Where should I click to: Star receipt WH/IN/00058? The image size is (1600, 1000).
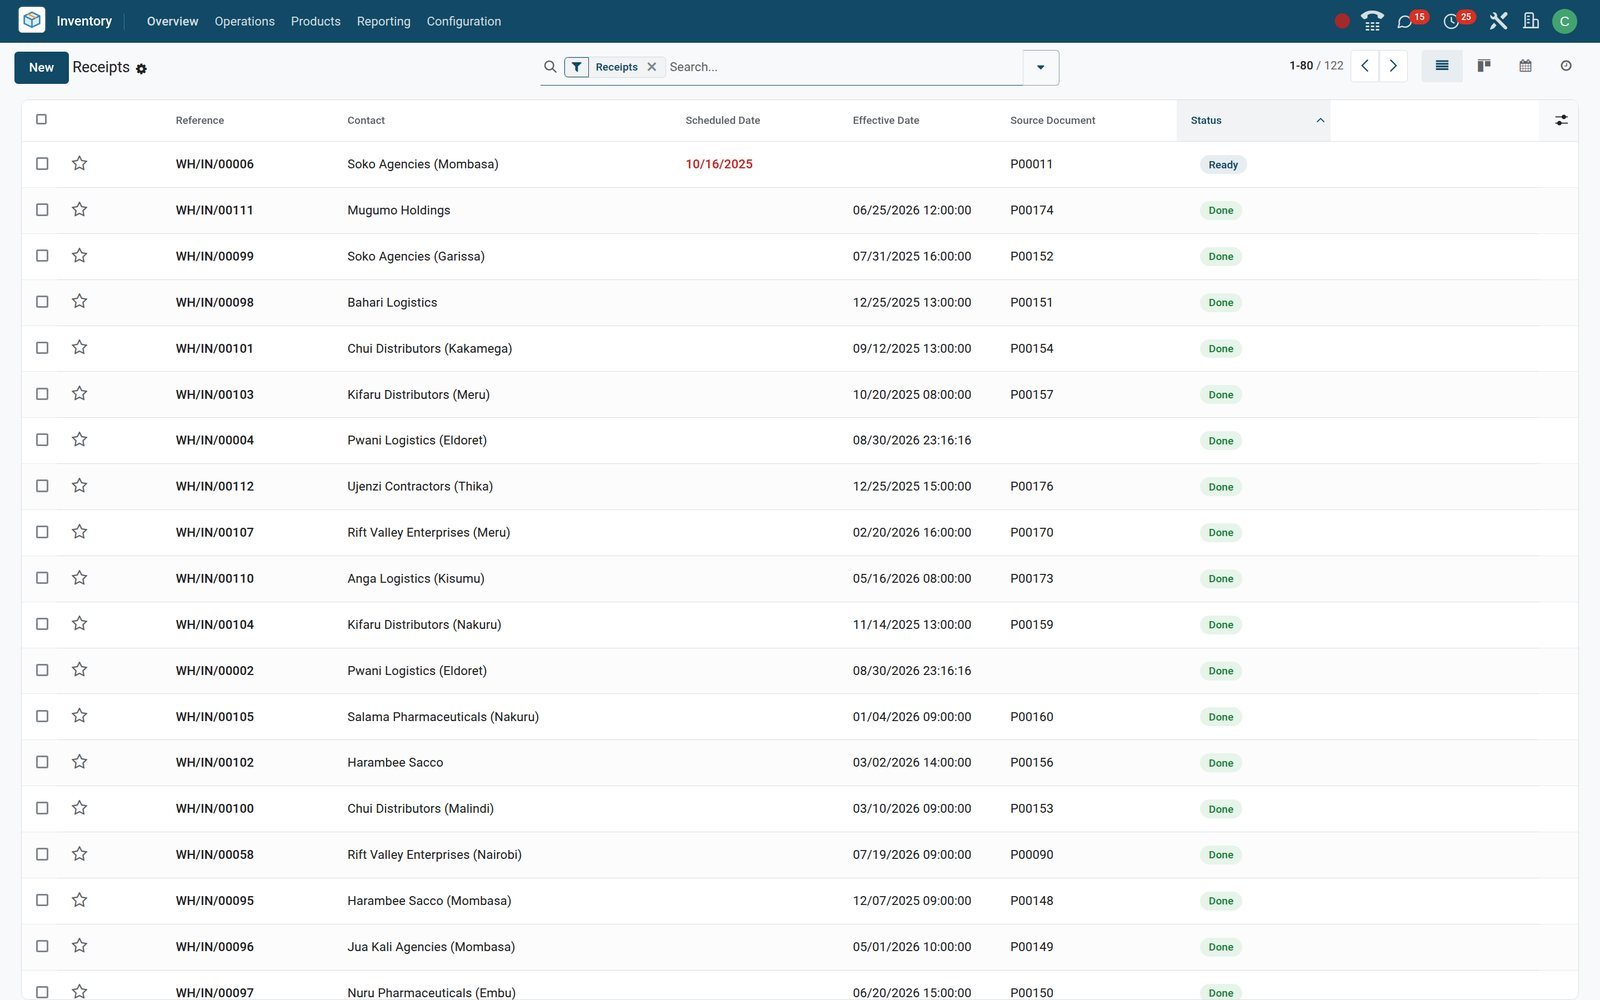click(x=79, y=853)
